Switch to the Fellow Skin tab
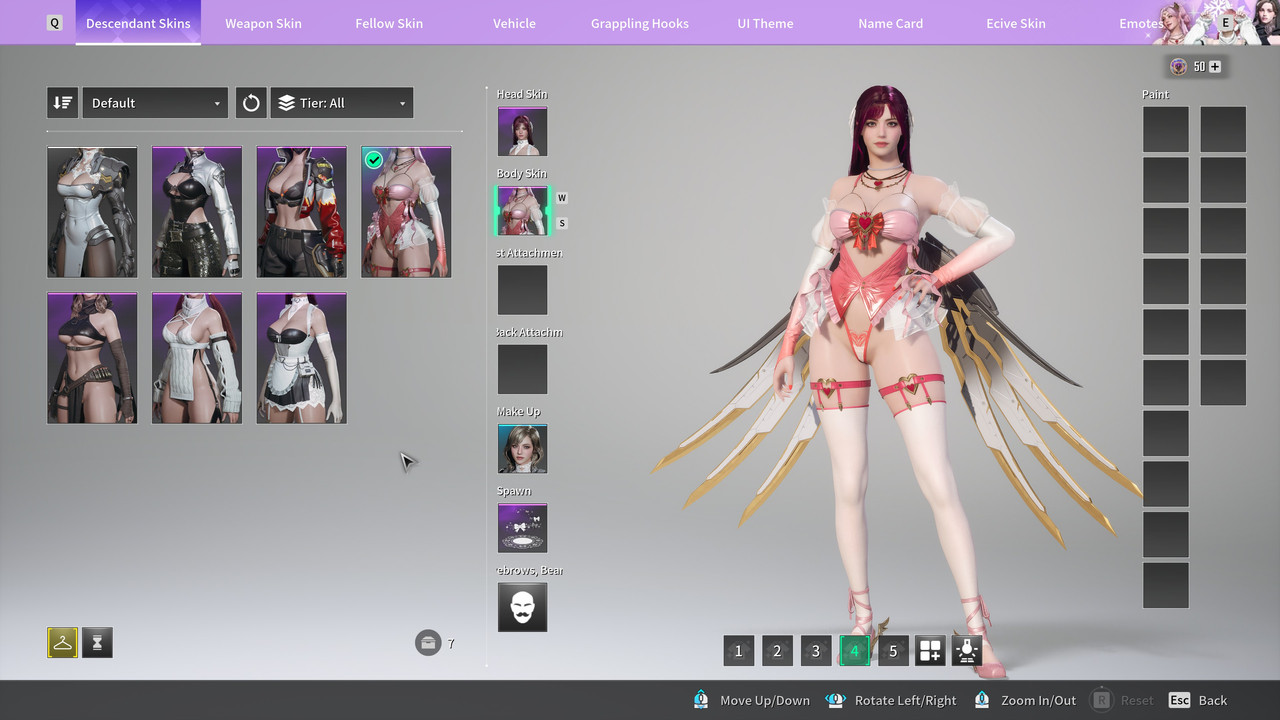 click(389, 23)
